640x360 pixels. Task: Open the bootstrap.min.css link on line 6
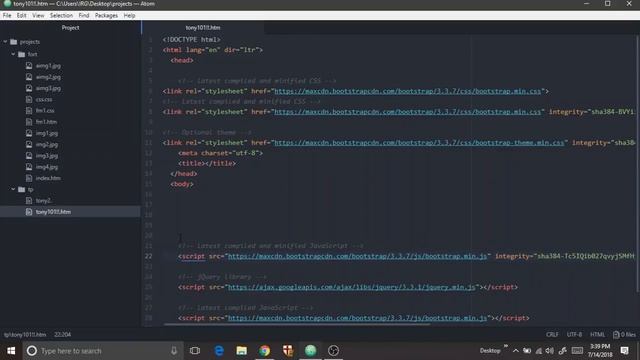(x=407, y=91)
